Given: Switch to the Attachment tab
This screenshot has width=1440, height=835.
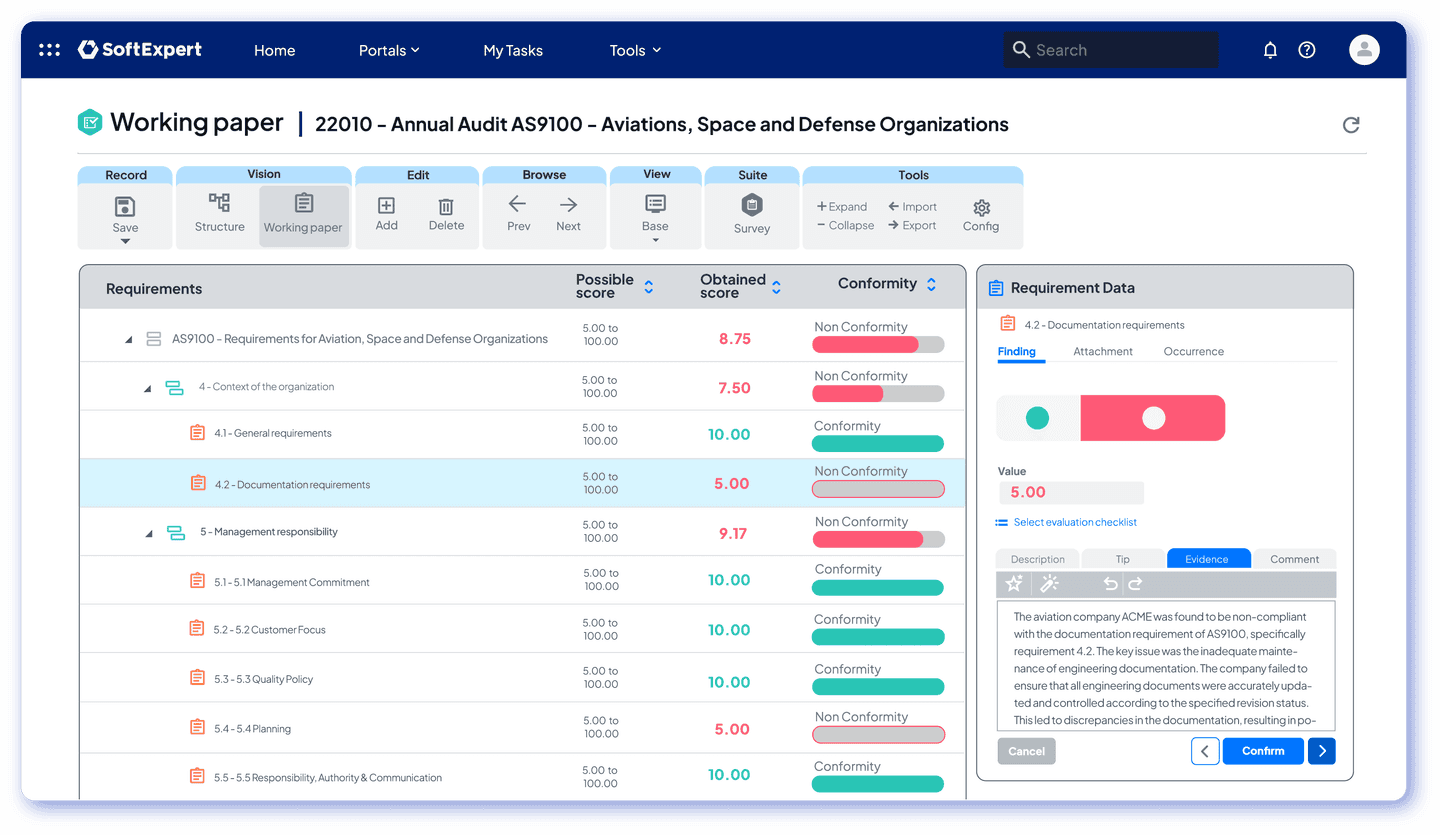Looking at the screenshot, I should pos(1103,352).
